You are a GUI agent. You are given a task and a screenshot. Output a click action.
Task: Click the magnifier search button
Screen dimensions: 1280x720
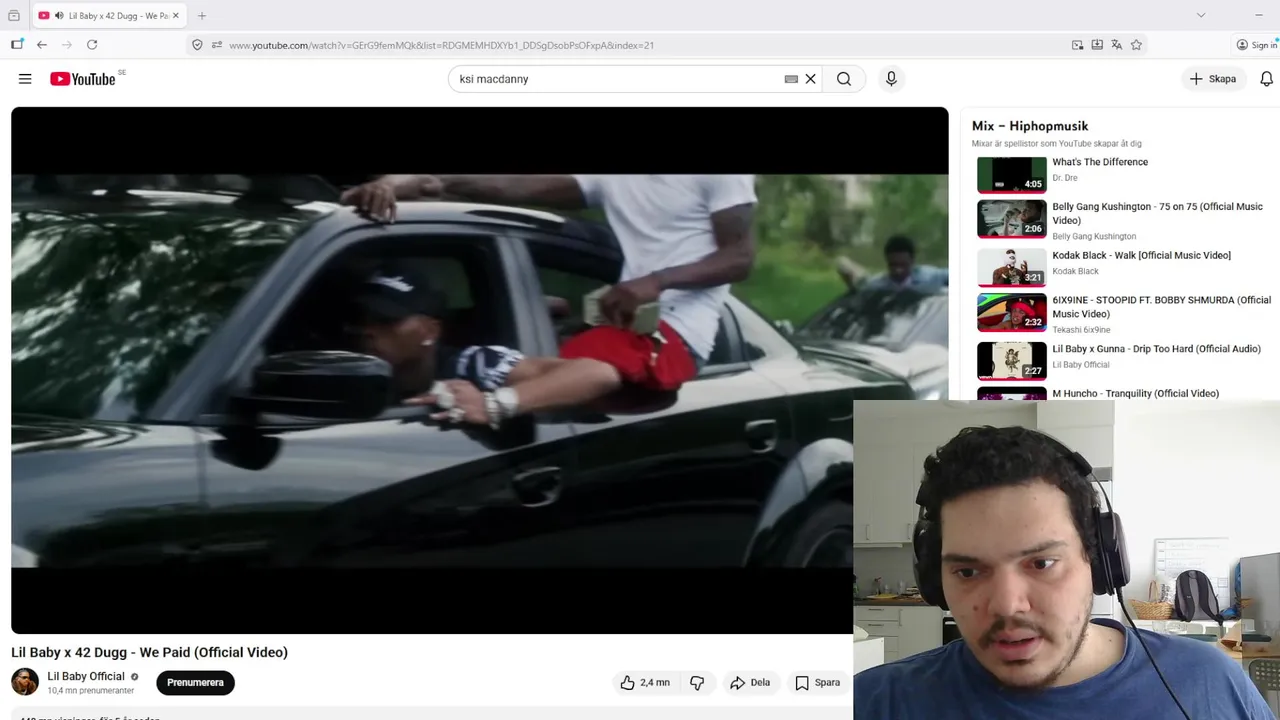tap(844, 79)
